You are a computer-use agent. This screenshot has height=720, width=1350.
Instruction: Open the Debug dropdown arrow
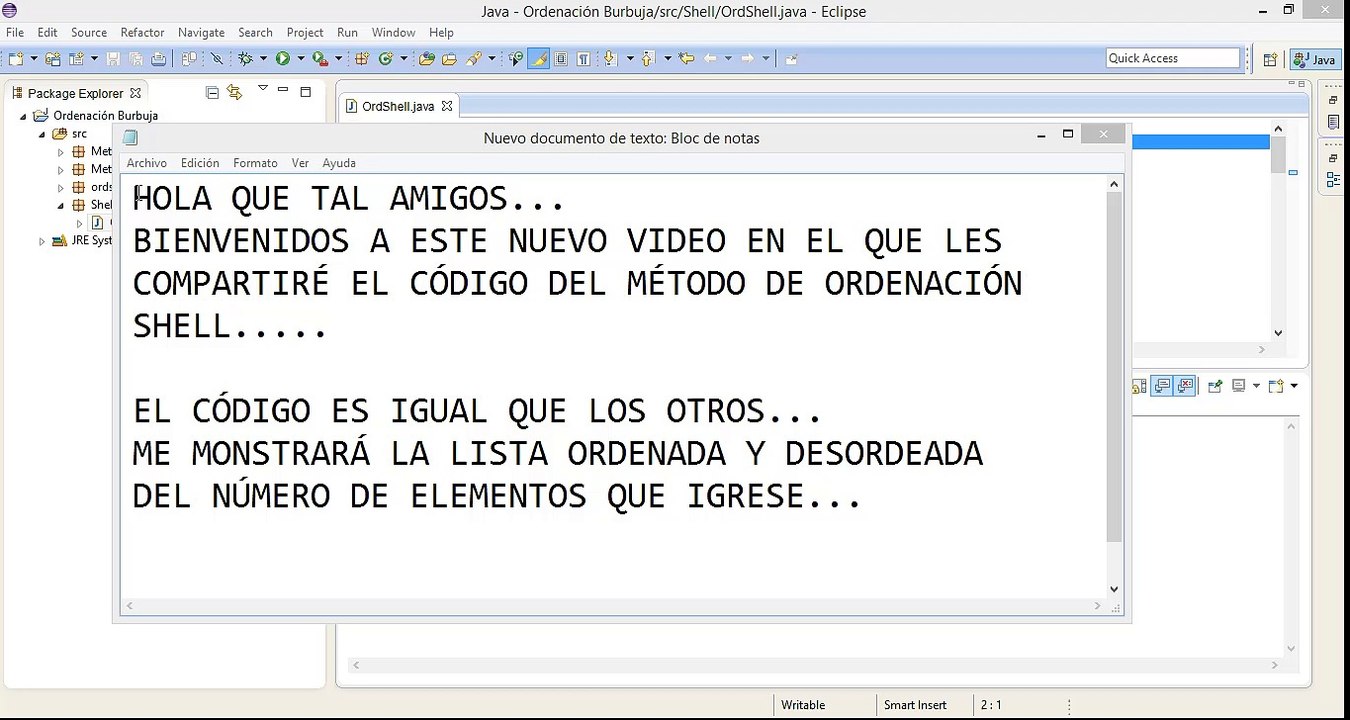[263, 59]
